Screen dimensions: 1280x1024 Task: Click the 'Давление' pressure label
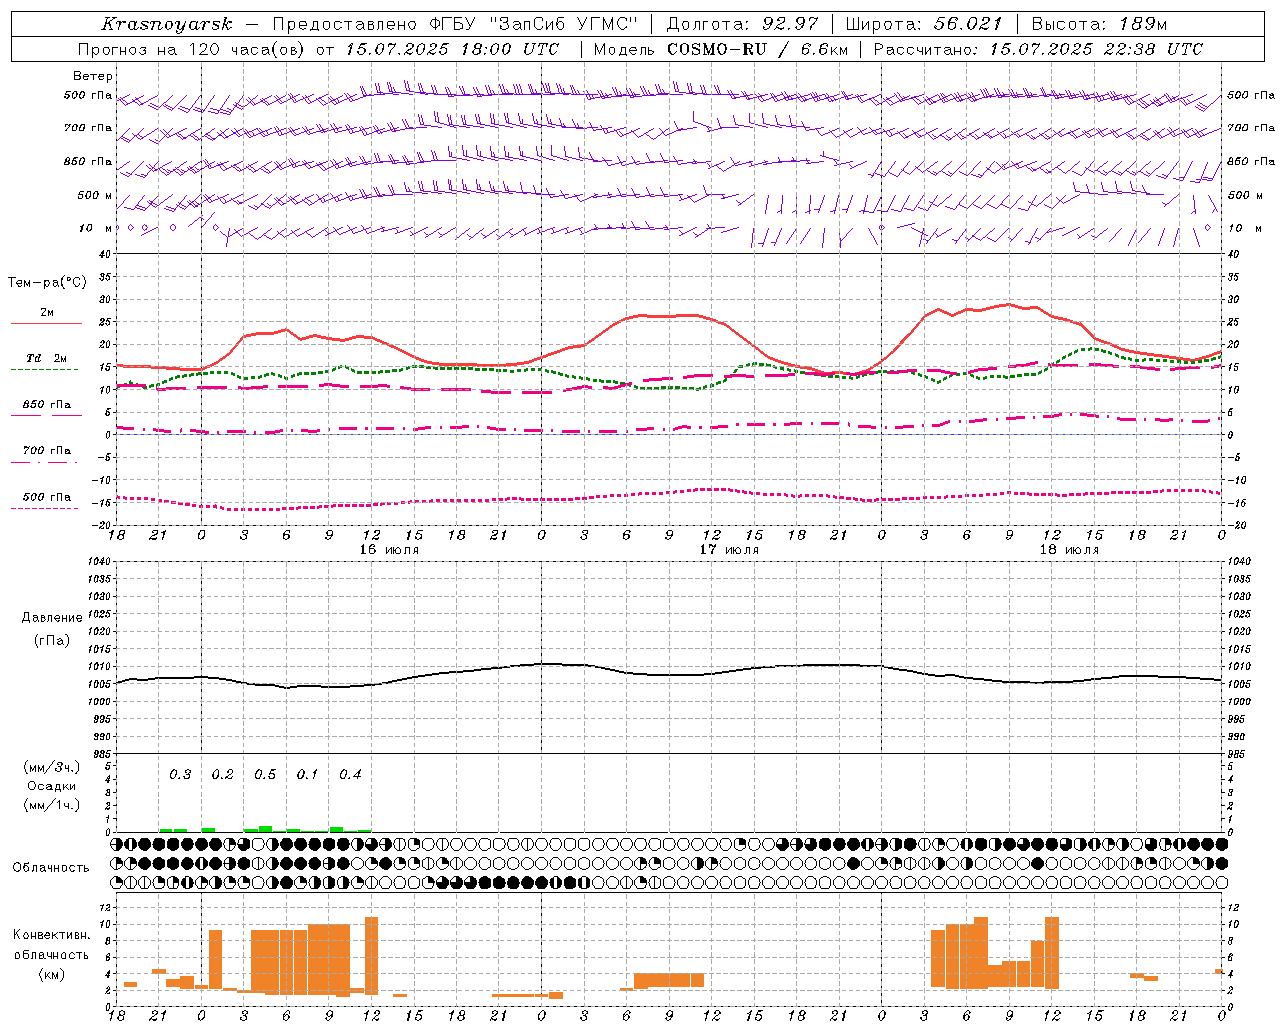pos(51,618)
